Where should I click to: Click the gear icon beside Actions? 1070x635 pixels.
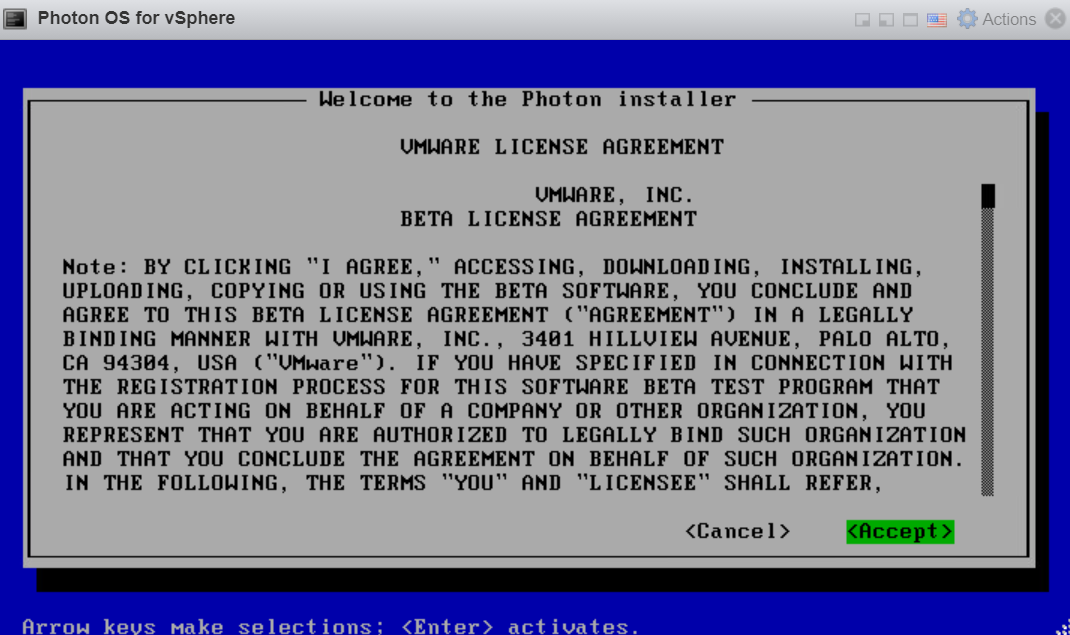pos(967,19)
